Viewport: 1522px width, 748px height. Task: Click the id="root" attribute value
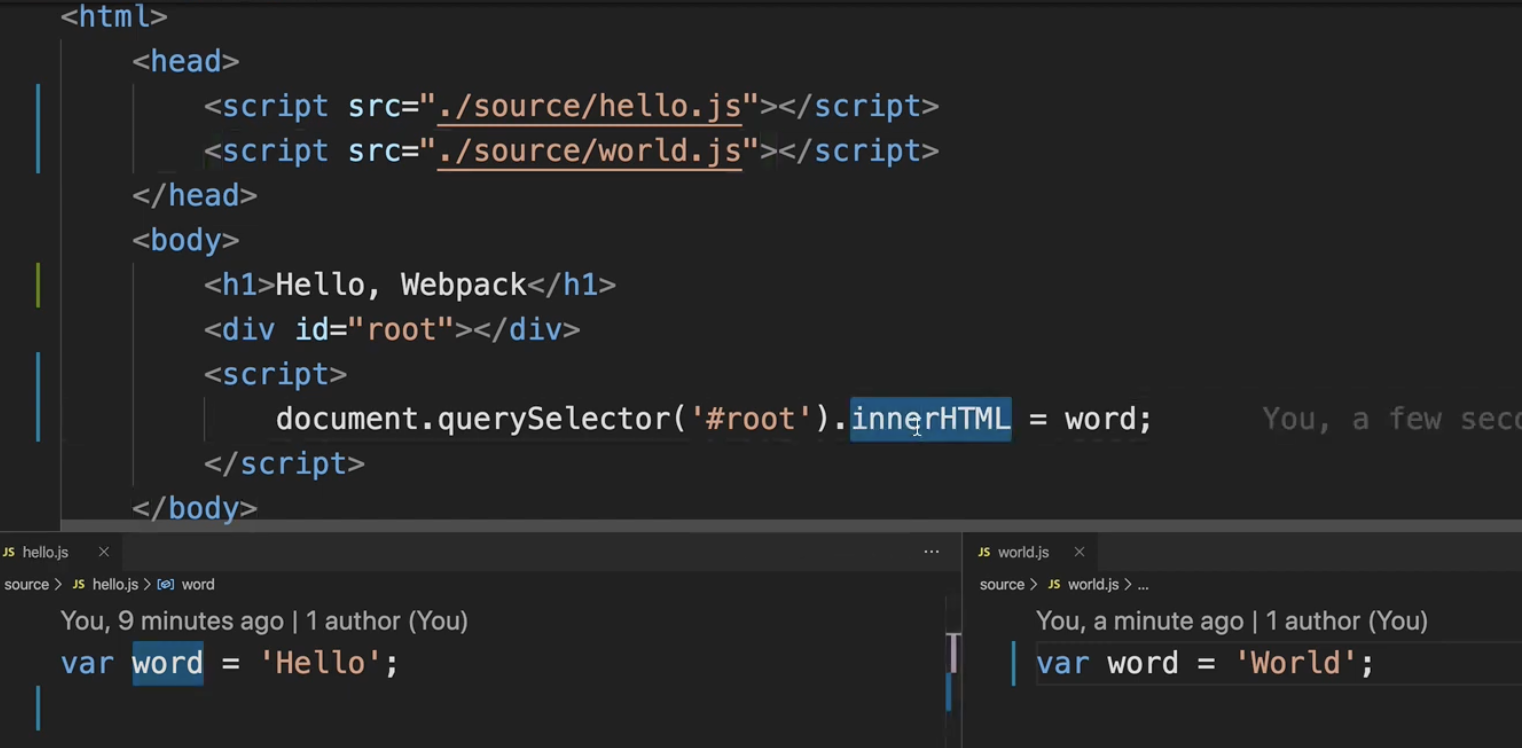pos(401,329)
